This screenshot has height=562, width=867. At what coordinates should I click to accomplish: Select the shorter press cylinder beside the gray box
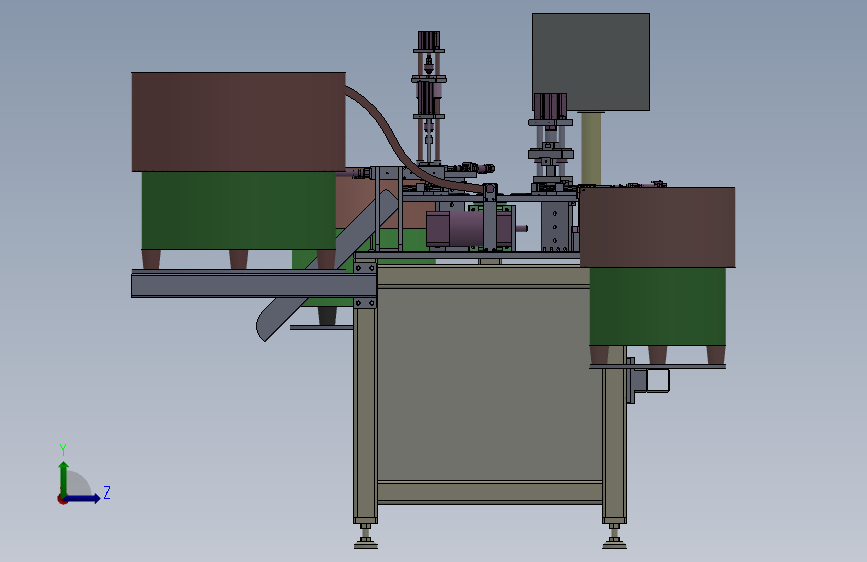click(550, 143)
